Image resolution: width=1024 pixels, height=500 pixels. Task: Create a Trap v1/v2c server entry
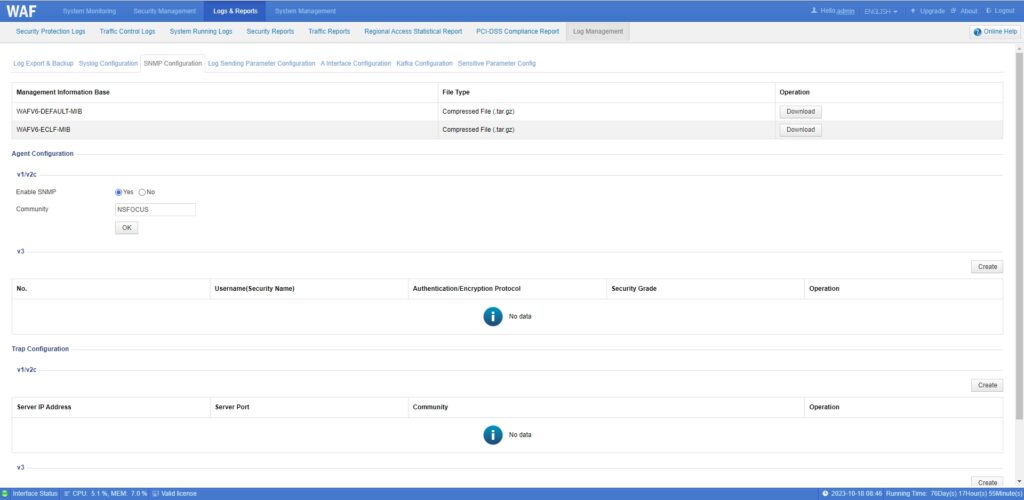click(x=987, y=385)
